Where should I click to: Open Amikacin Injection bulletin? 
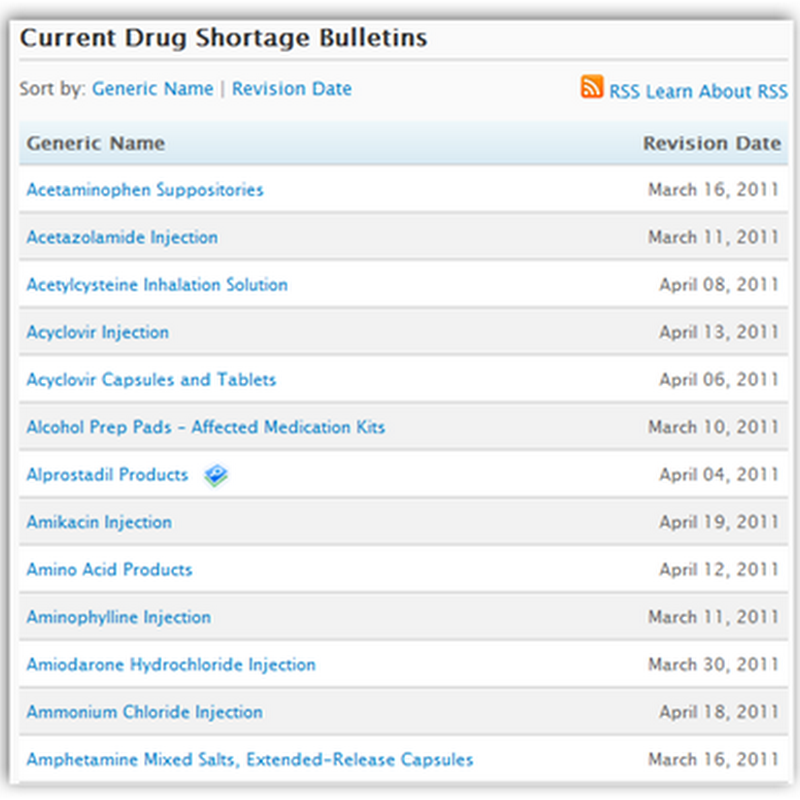[x=99, y=522]
